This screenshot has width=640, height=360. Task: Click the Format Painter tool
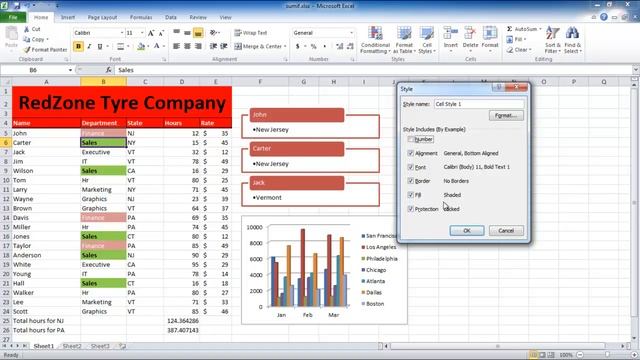coord(45,50)
